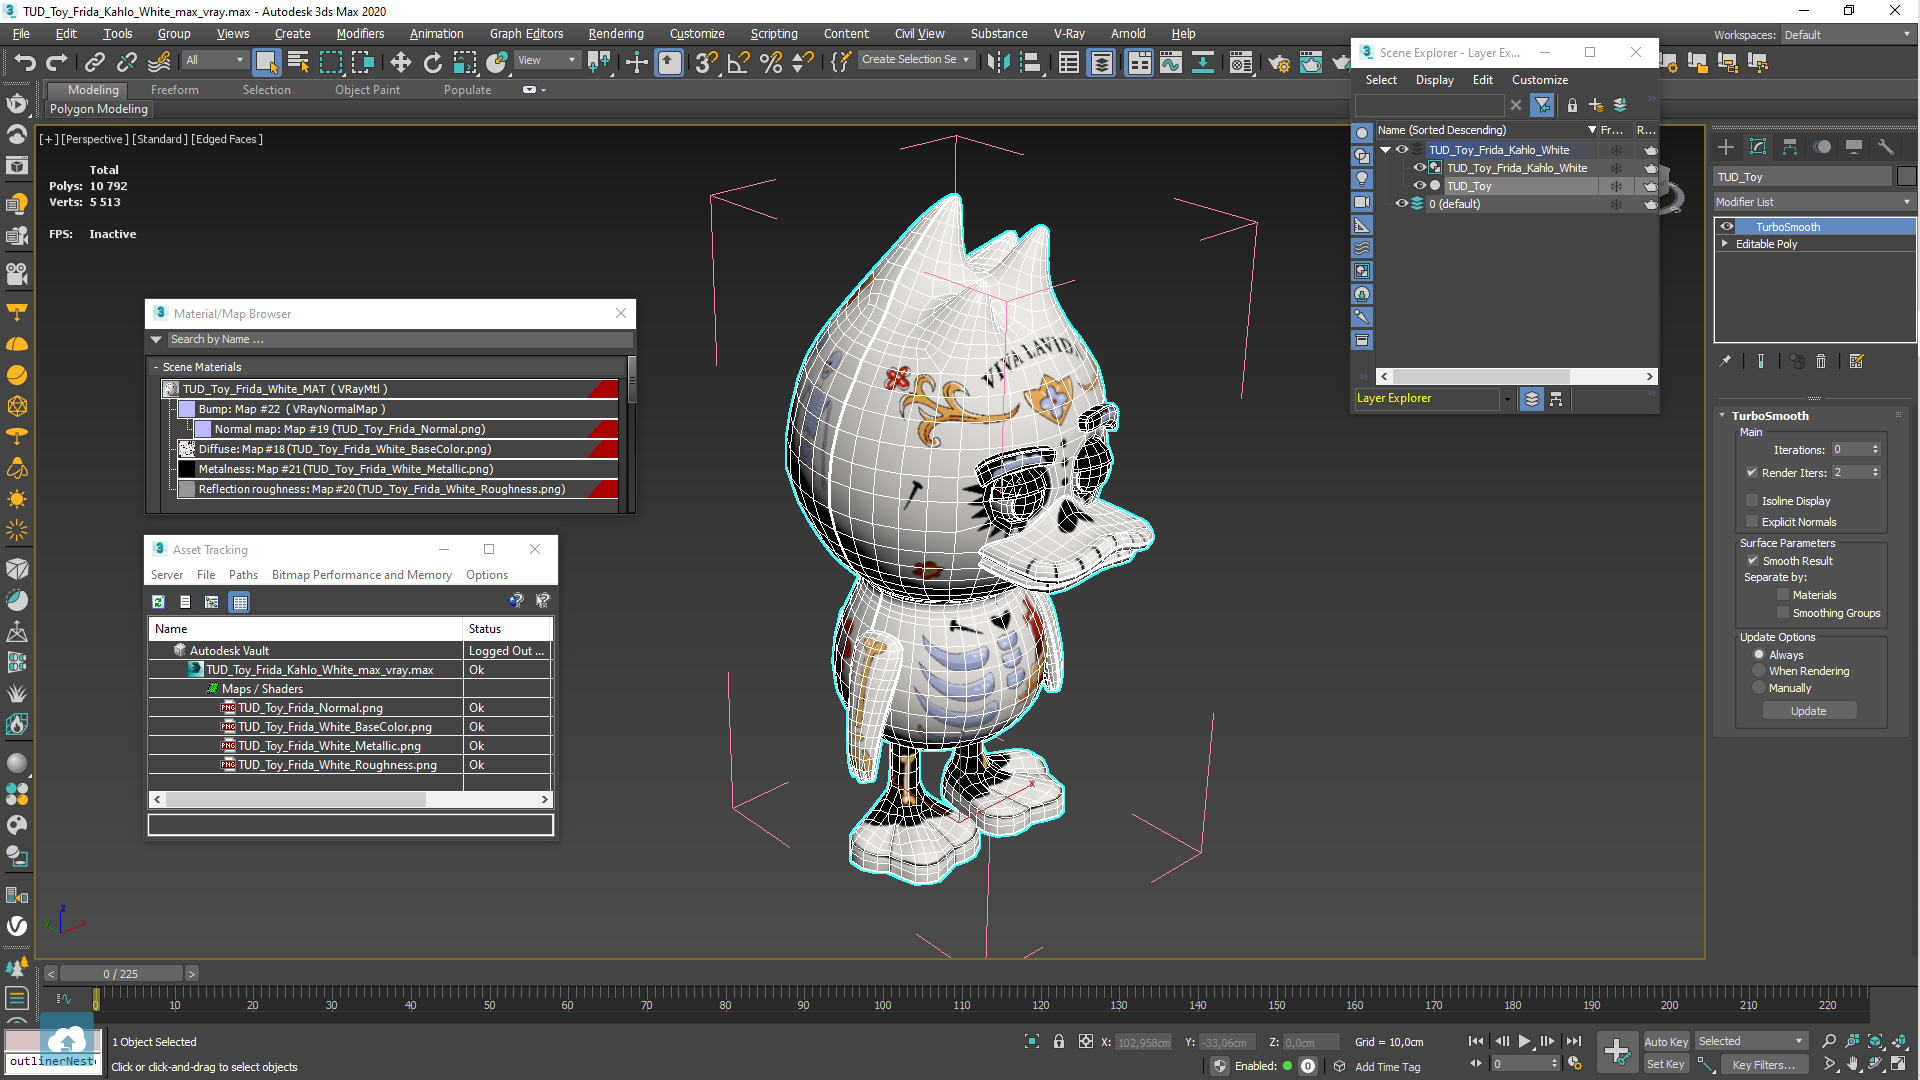Image resolution: width=1920 pixels, height=1080 pixels.
Task: Activate the Select and Move tool
Action: tap(400, 62)
